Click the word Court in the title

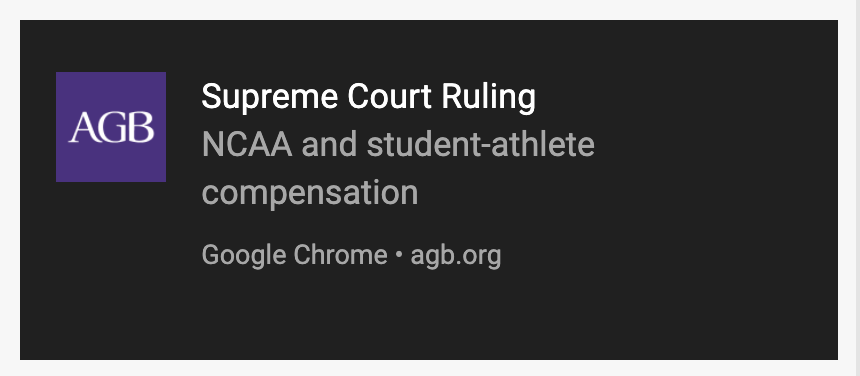pyautogui.click(x=390, y=96)
